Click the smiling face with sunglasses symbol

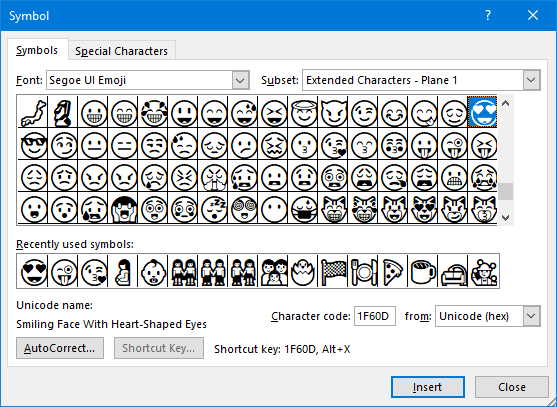[33, 145]
